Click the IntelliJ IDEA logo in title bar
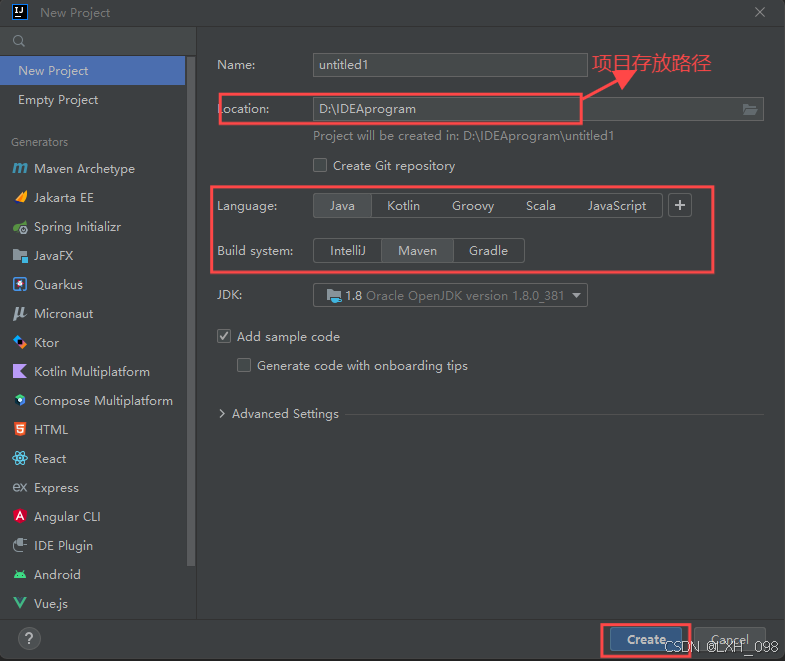This screenshot has width=785, height=661. tap(20, 12)
